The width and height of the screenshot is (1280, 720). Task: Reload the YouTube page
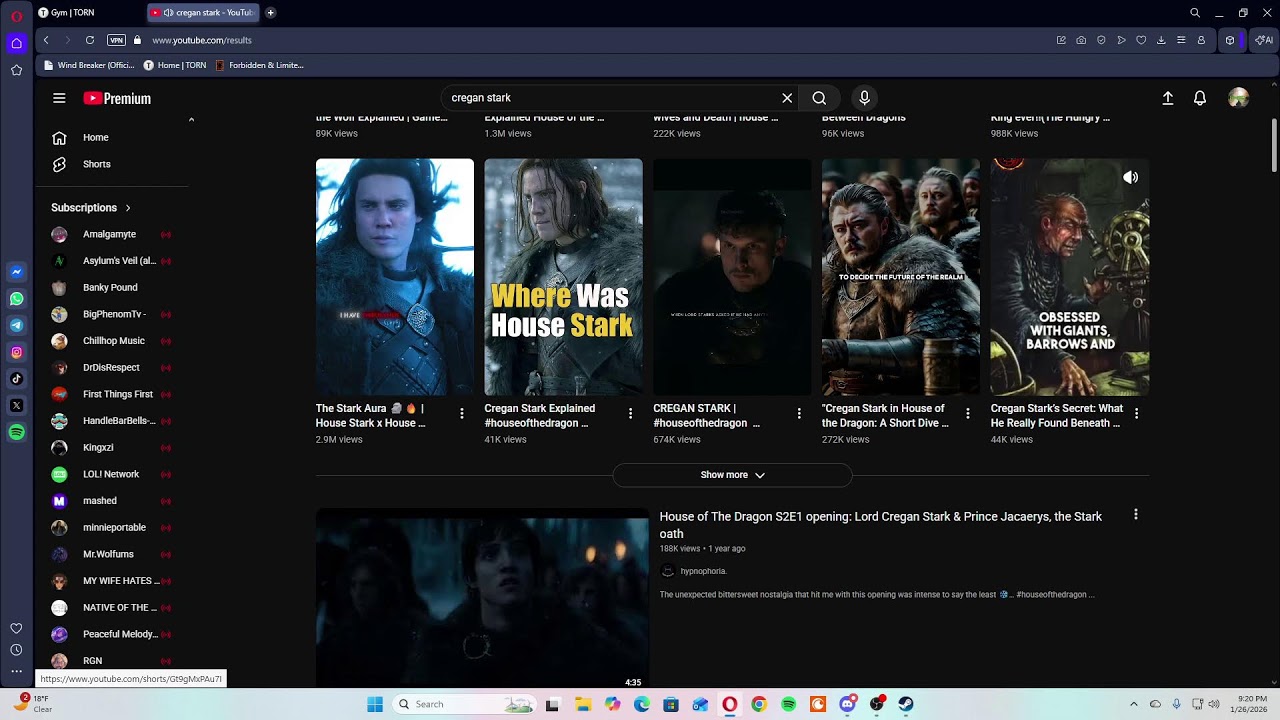coord(90,40)
